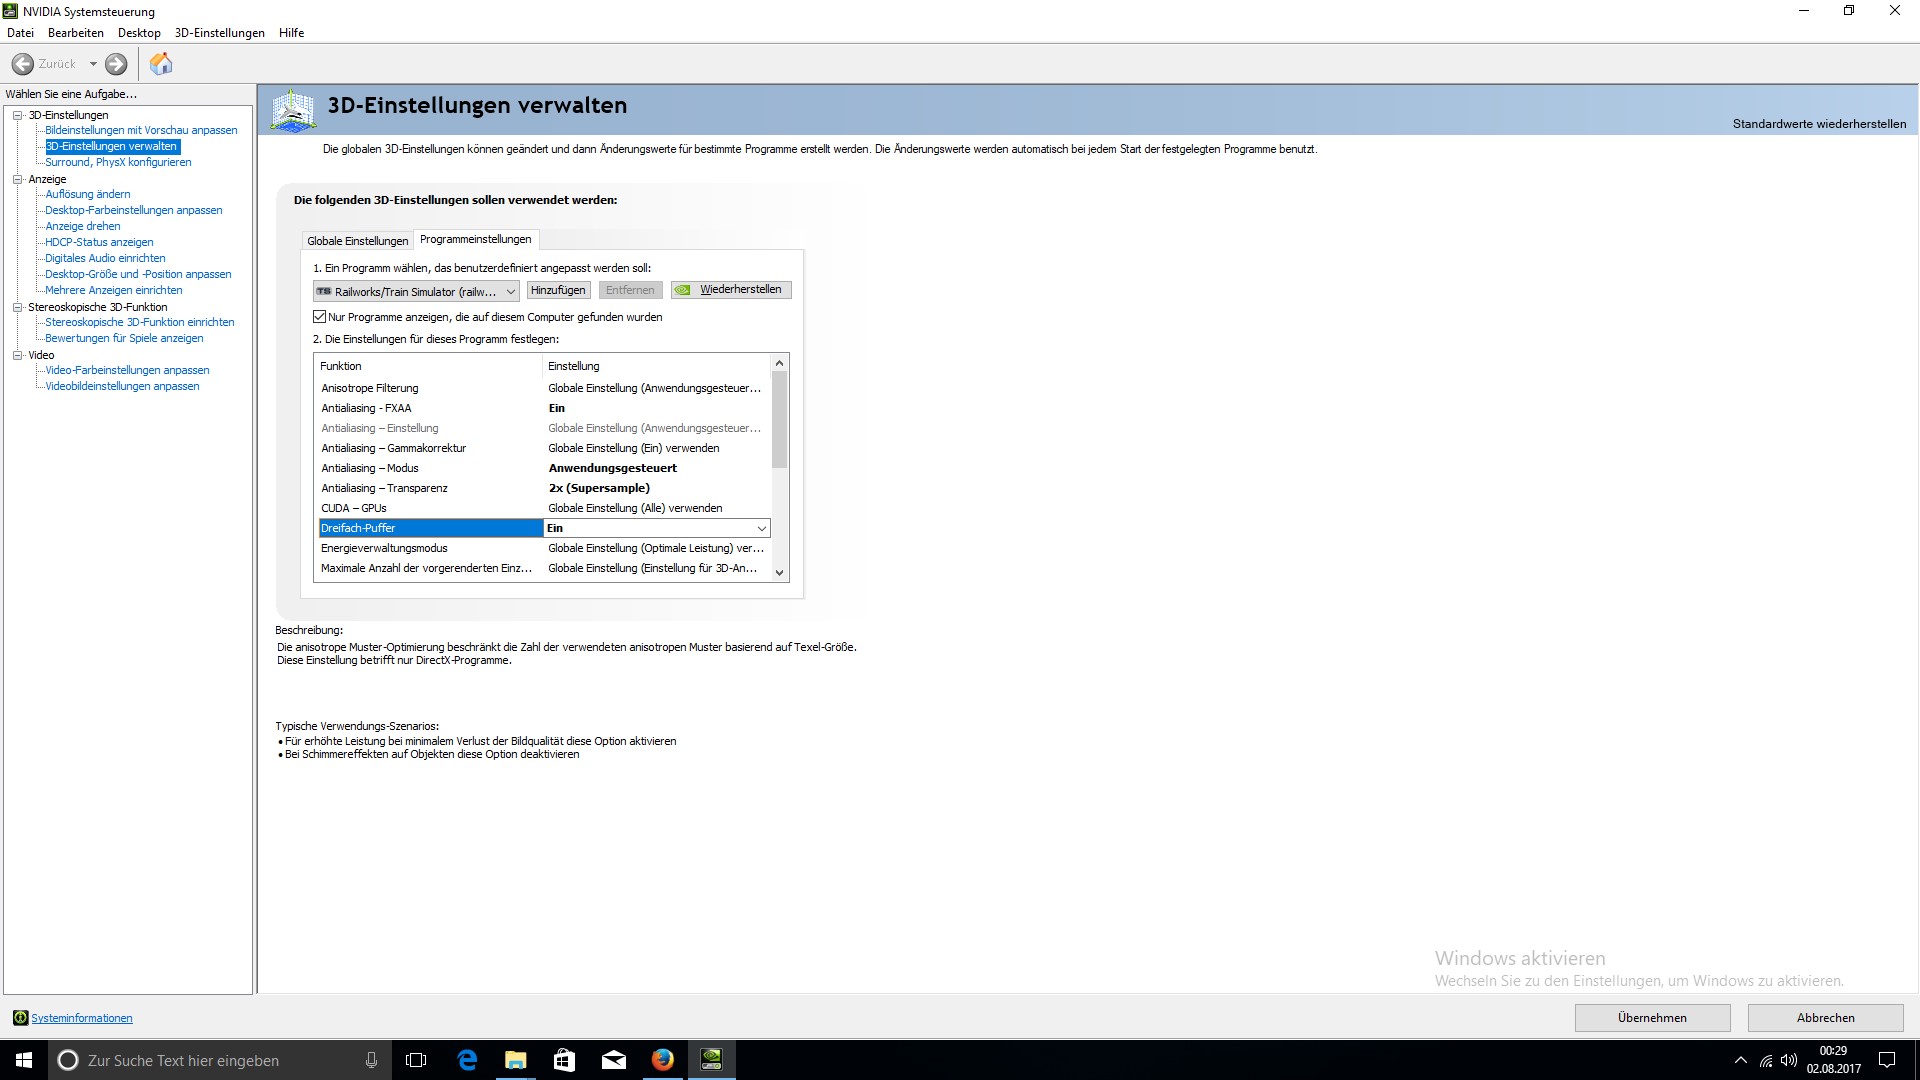The image size is (1920, 1080).
Task: Click the Übernehmen button
Action: [x=1651, y=1018]
